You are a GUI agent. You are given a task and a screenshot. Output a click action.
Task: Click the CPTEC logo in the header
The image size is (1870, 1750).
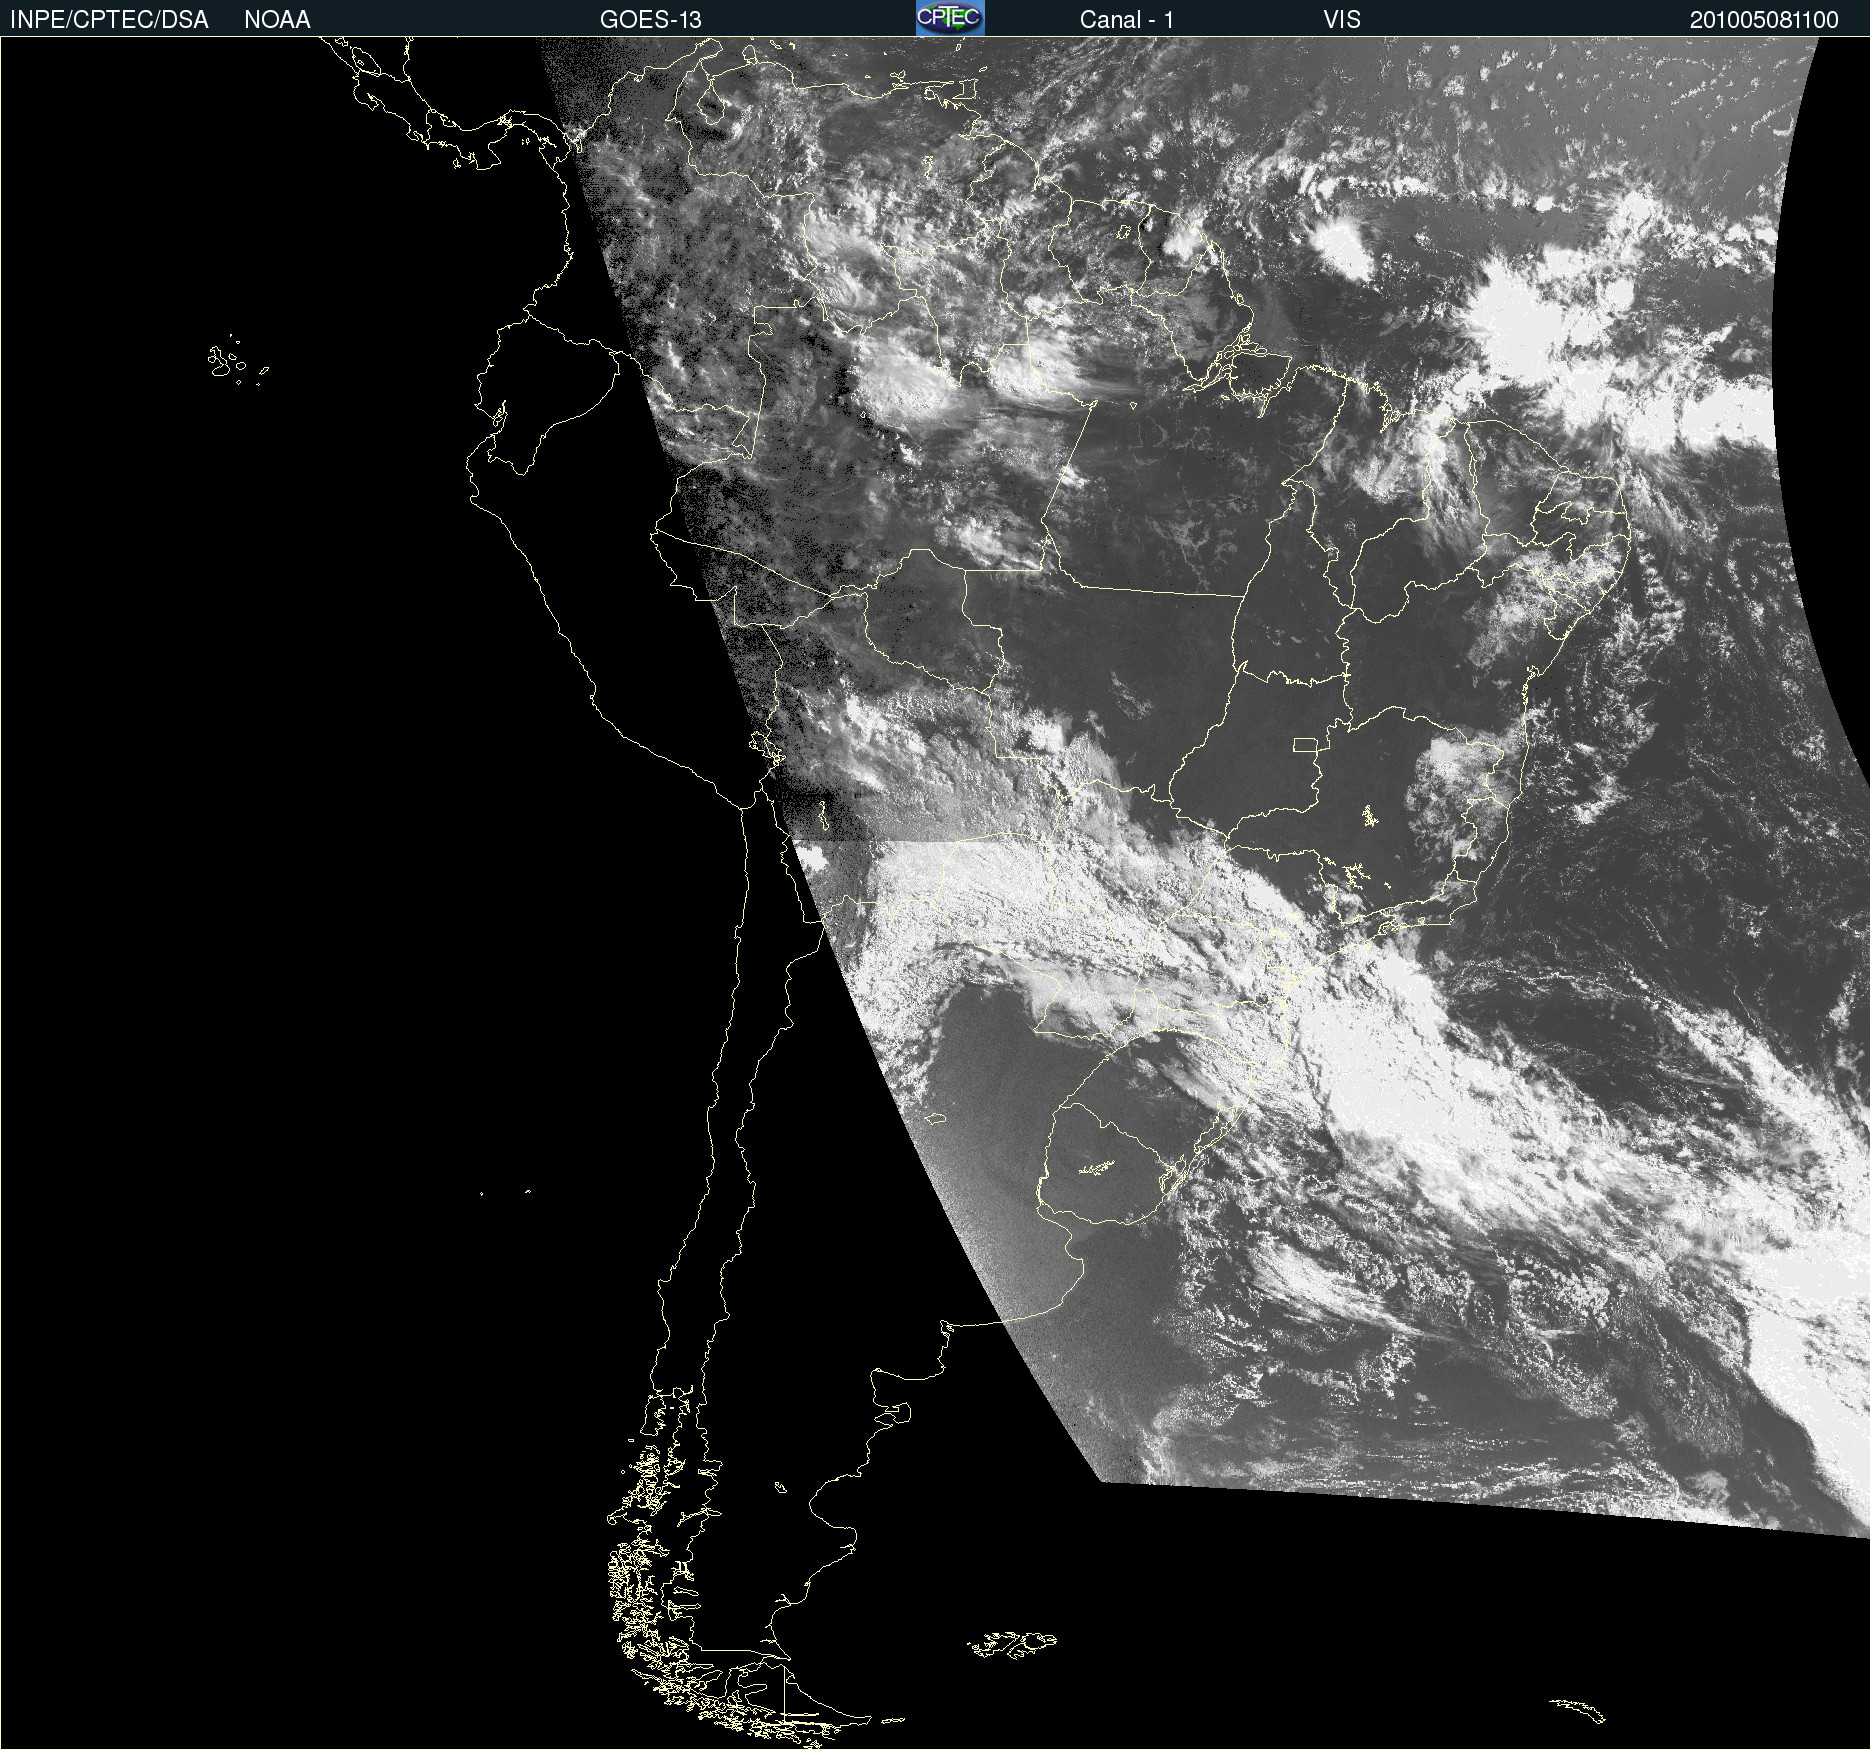point(950,18)
